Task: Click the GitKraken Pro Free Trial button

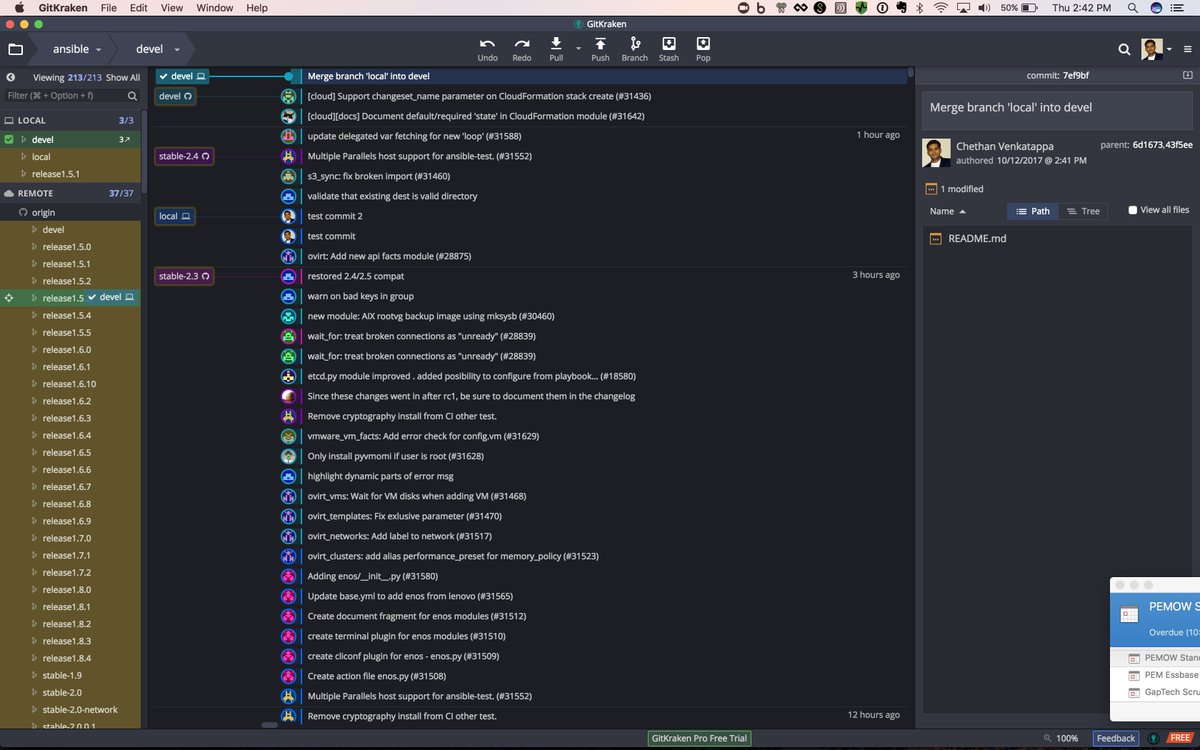Action: pos(700,738)
